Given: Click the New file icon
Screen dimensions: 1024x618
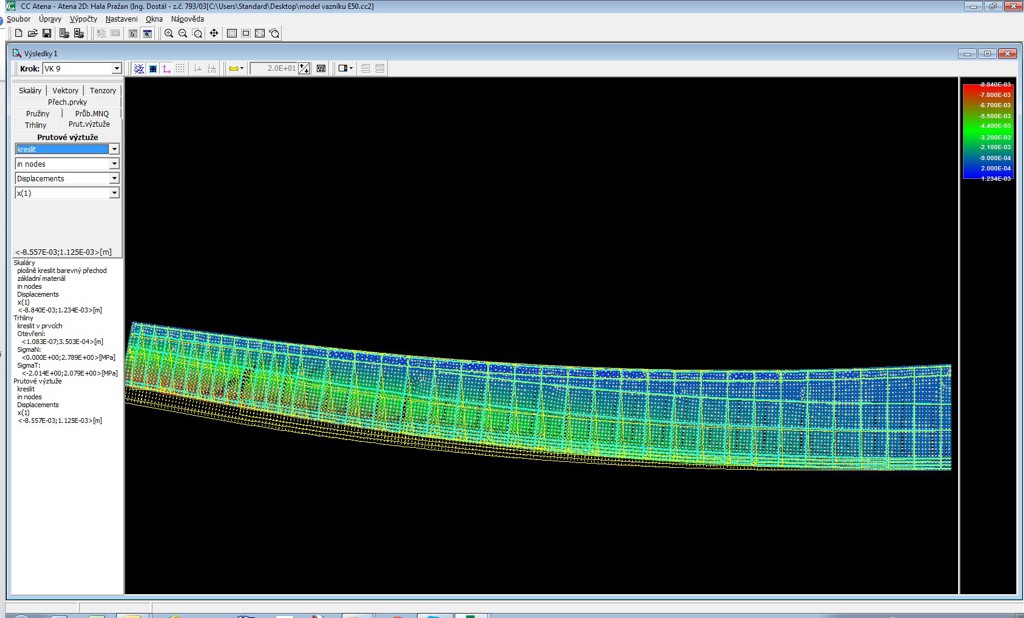Looking at the screenshot, I should (18, 33).
